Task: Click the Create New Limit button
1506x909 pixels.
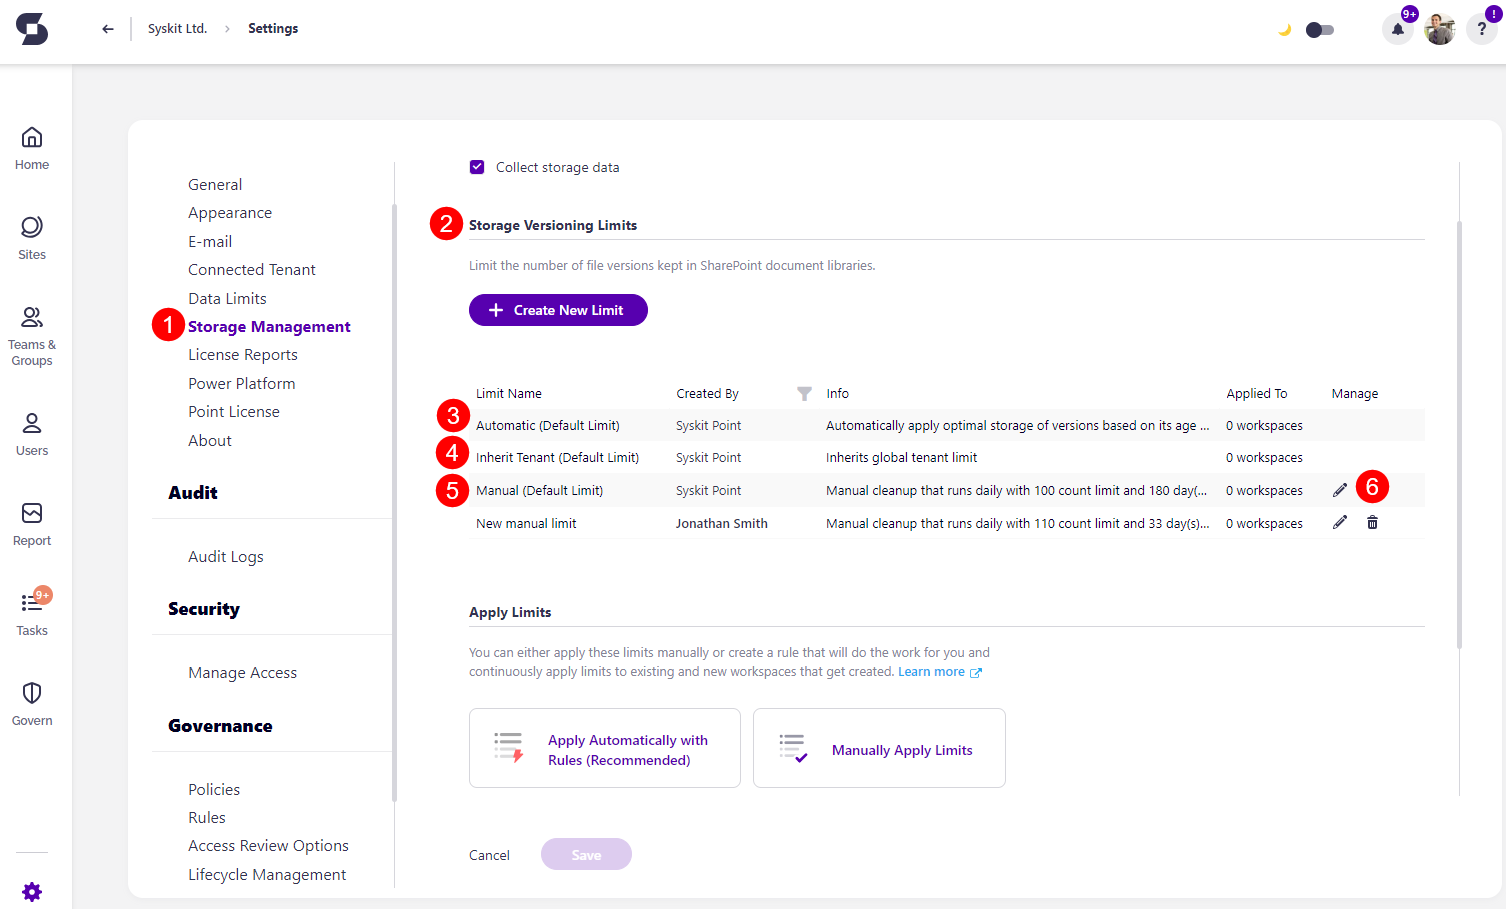Action: 558,310
